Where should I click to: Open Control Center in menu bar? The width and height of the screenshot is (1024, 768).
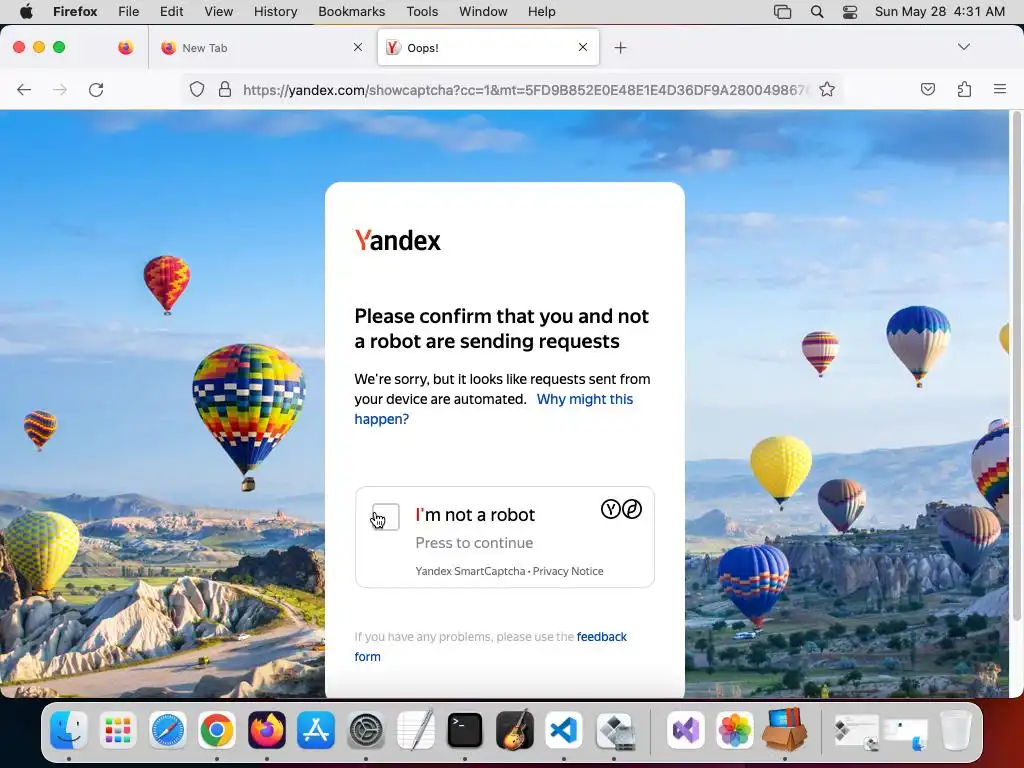click(850, 11)
